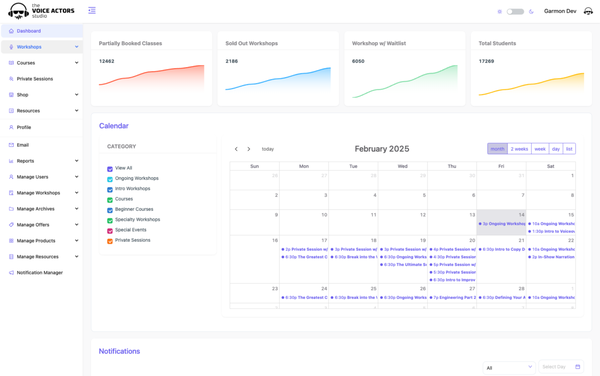Open the user avatar headphone icon
The width and height of the screenshot is (600, 376).
pos(588,11)
